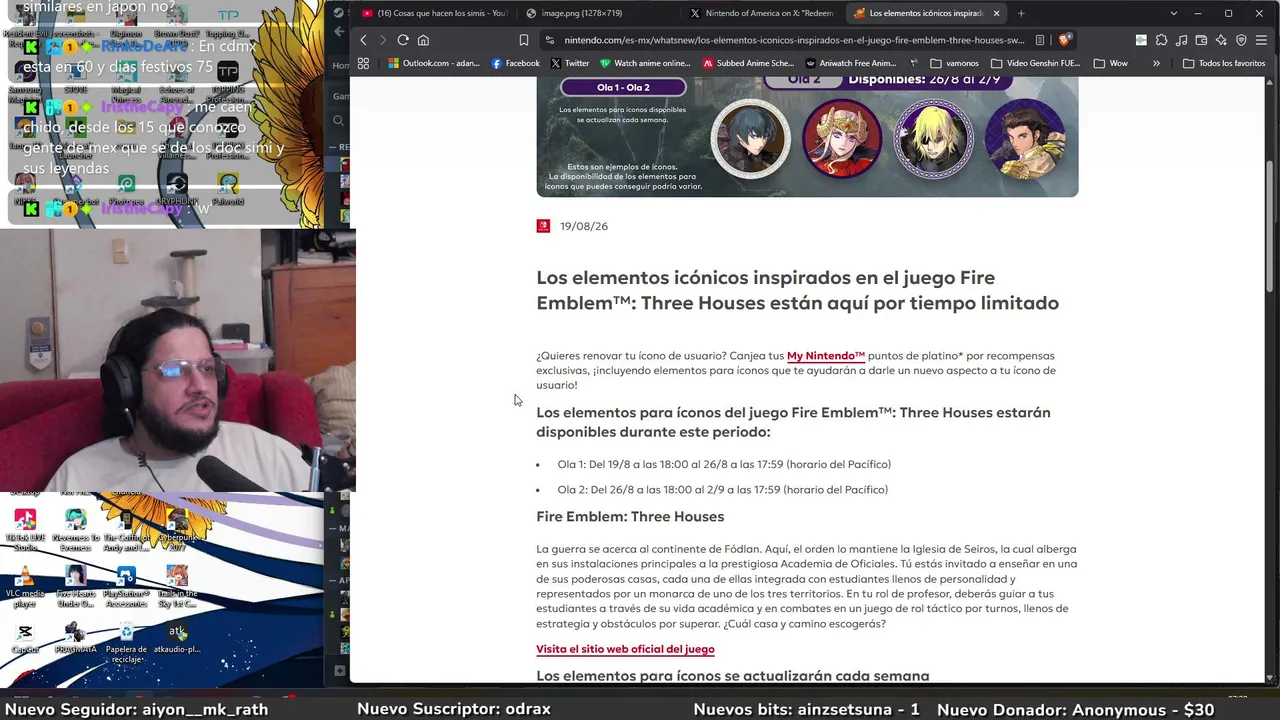Select VLC media player desktop shortcut
Screen dimensions: 1280x720
pyautogui.click(x=25, y=587)
